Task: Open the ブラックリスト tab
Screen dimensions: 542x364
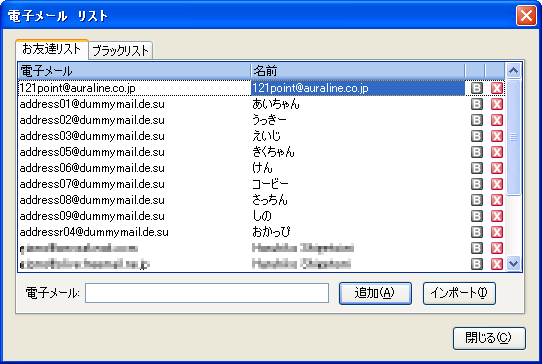Action: click(x=121, y=51)
